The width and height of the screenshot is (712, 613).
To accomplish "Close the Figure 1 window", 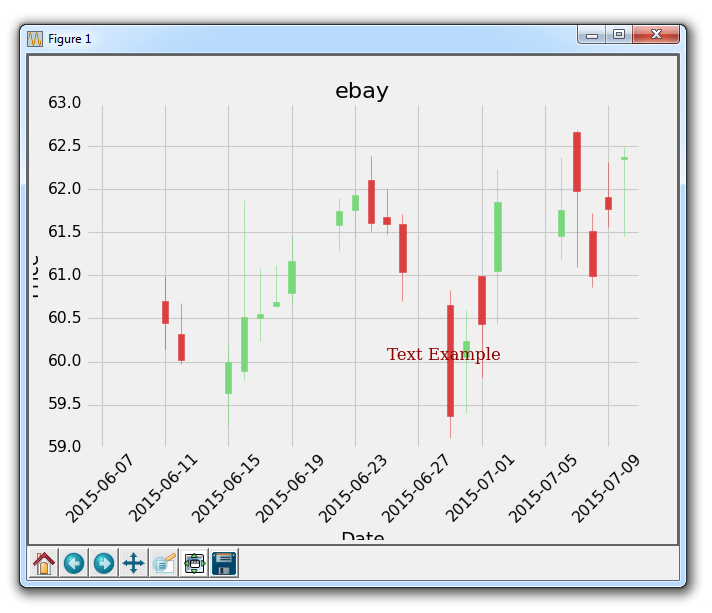I will click(656, 35).
